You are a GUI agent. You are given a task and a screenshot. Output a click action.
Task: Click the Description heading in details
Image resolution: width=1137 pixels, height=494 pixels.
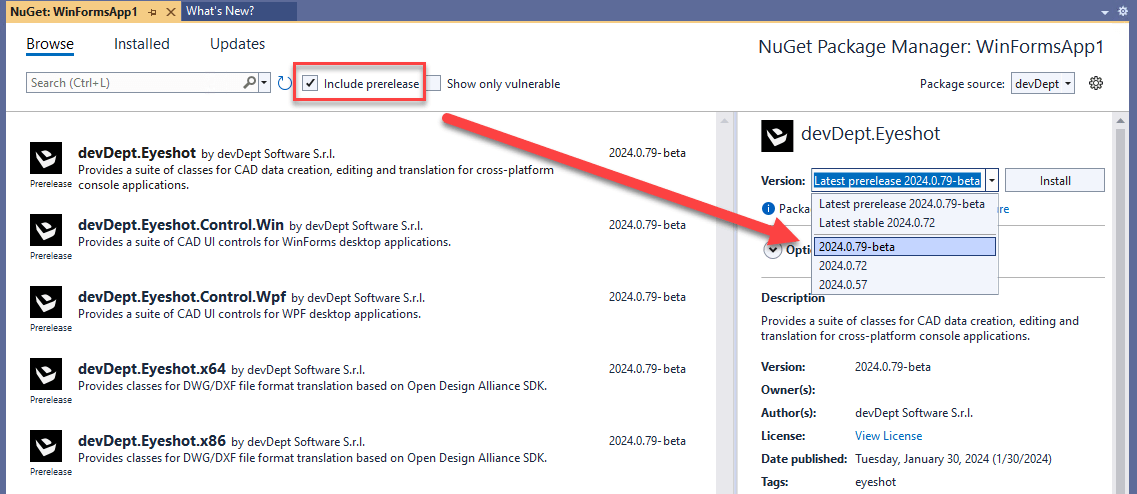coord(793,298)
